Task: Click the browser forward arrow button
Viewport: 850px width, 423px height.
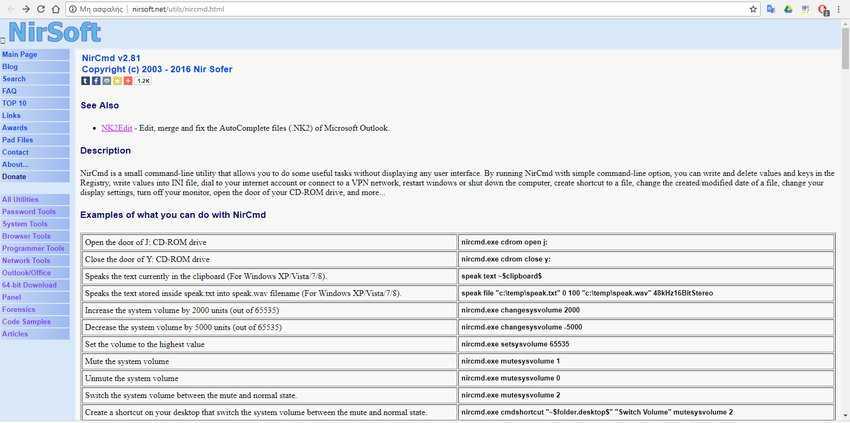Action: 25,9
